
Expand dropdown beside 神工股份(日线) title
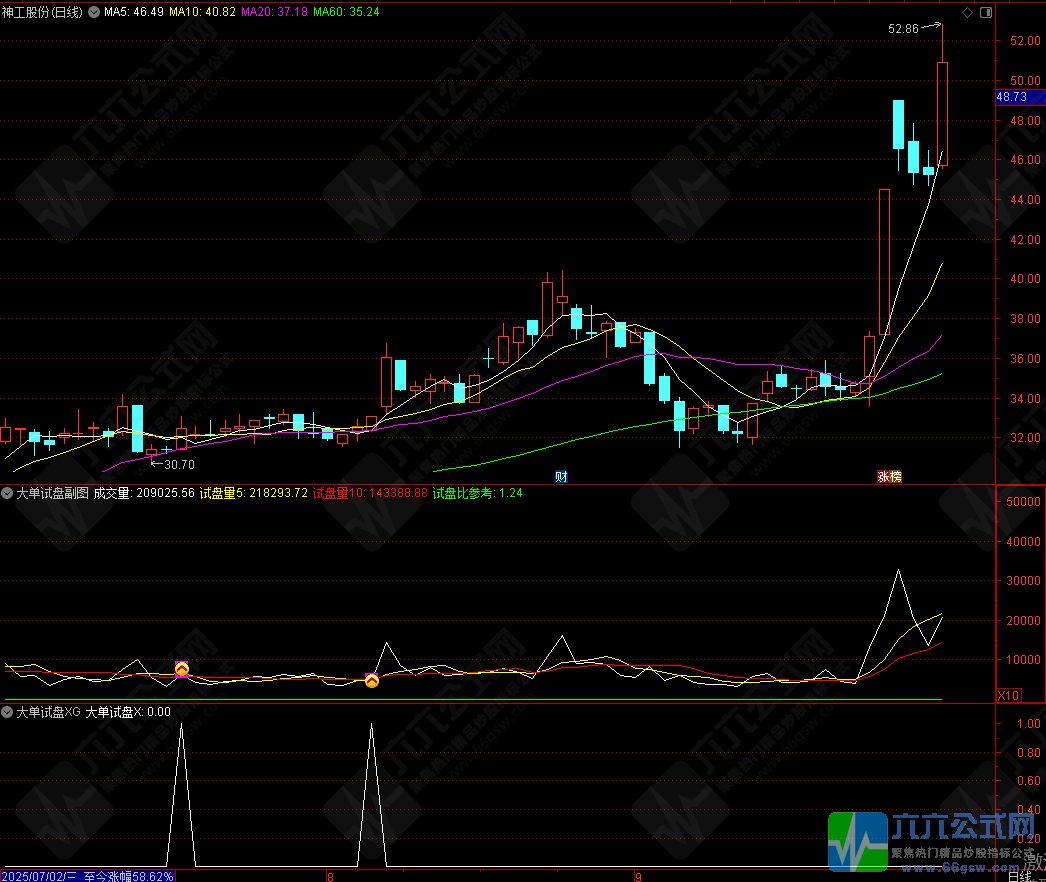(x=93, y=12)
